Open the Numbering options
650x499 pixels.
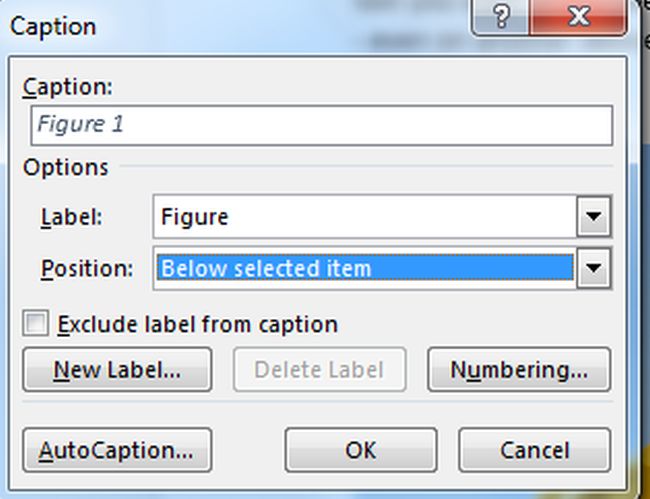[x=518, y=369]
